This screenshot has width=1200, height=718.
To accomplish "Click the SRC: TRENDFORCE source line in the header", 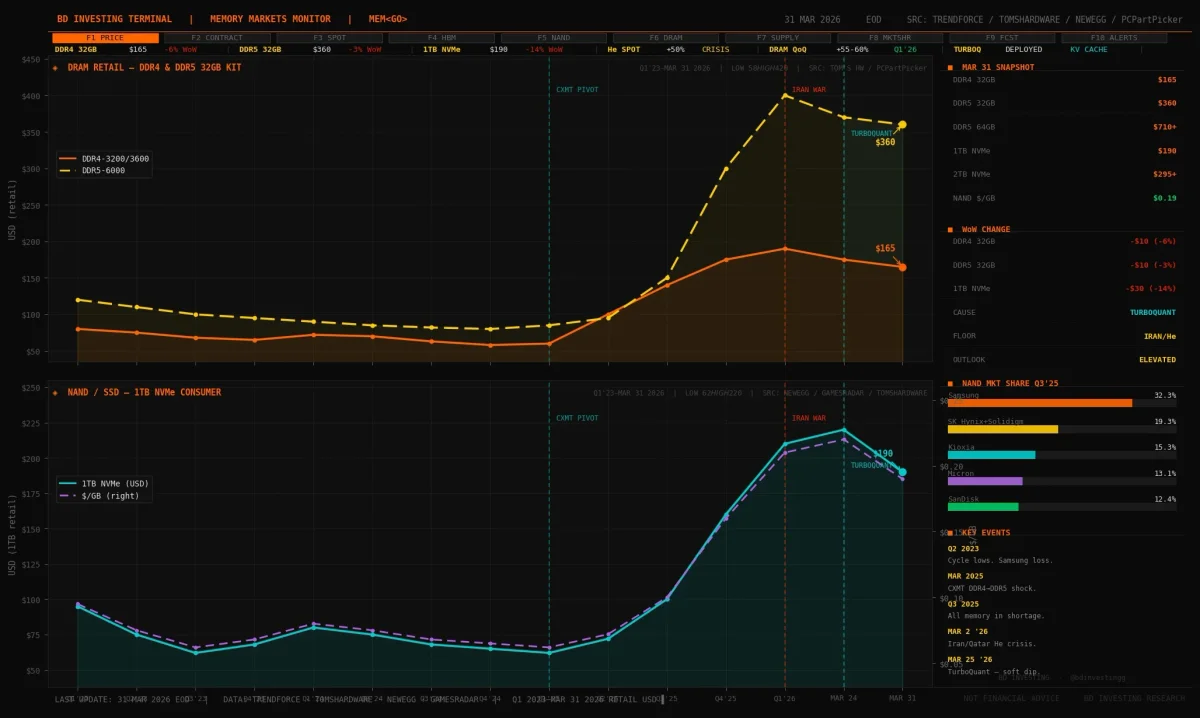I will (x=1046, y=19).
